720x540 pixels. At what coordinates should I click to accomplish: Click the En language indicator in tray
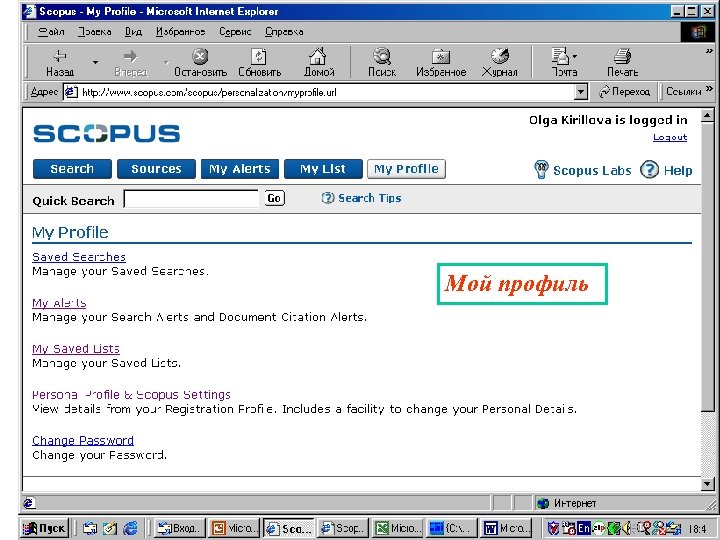tap(584, 528)
